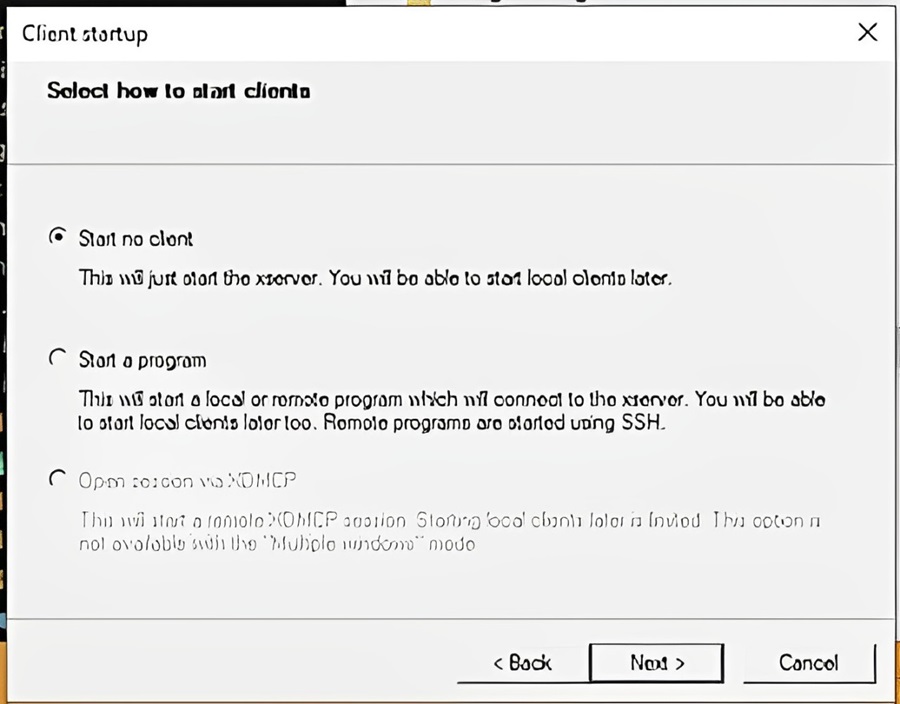Screen dimensions: 900x704
Task: Click the disabled XDMCP session radio button
Action: [x=57, y=479]
